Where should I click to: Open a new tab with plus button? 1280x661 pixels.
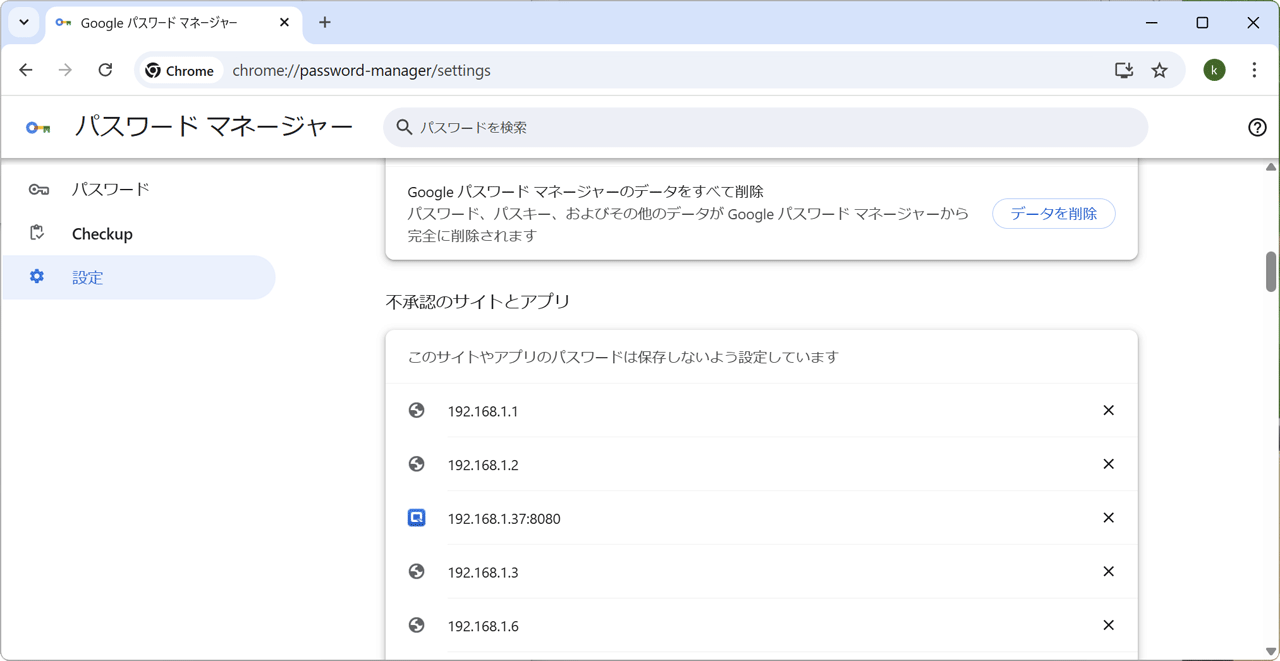point(325,22)
